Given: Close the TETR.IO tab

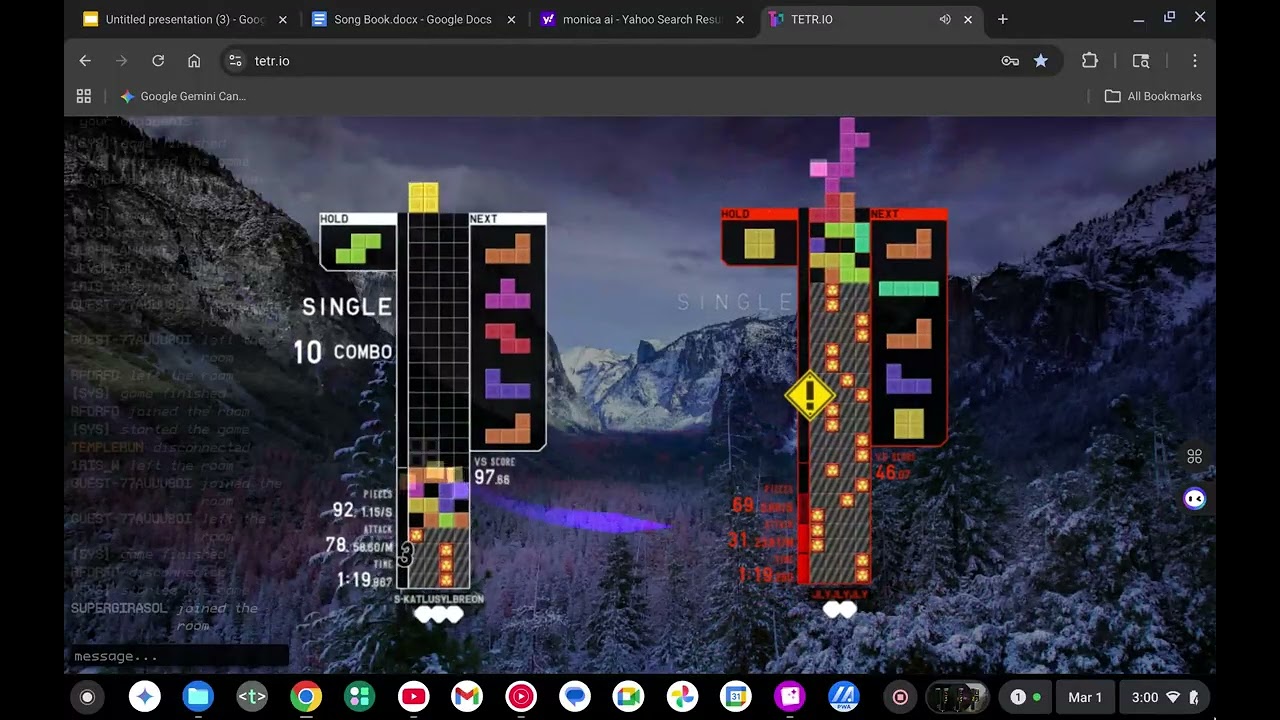Looking at the screenshot, I should [x=968, y=19].
